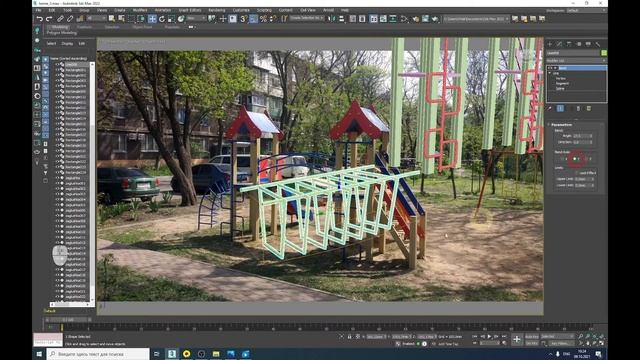Click the Upper Limit value field
640x360 pixels.
click(x=584, y=179)
